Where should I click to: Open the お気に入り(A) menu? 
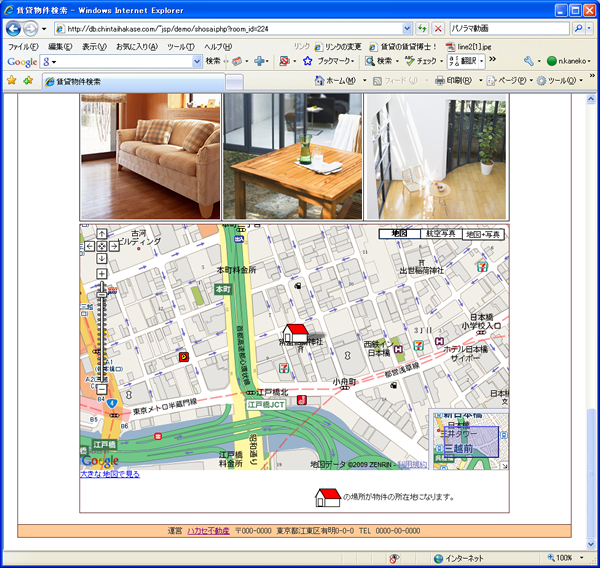(137, 47)
